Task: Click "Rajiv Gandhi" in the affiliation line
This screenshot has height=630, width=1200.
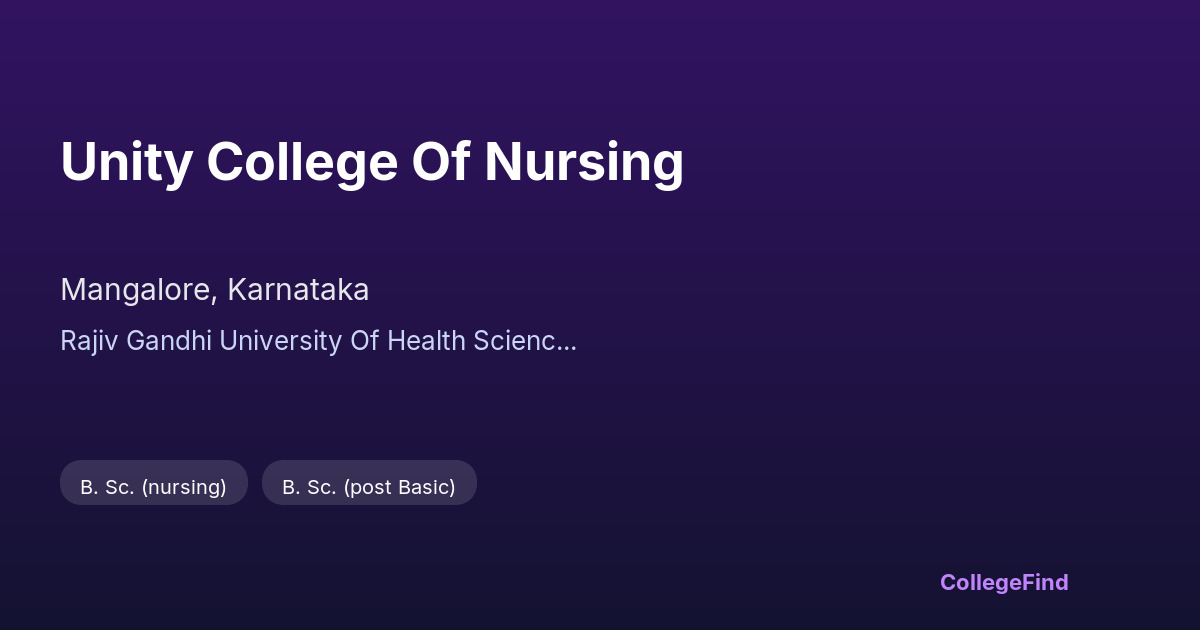Action: coord(136,341)
